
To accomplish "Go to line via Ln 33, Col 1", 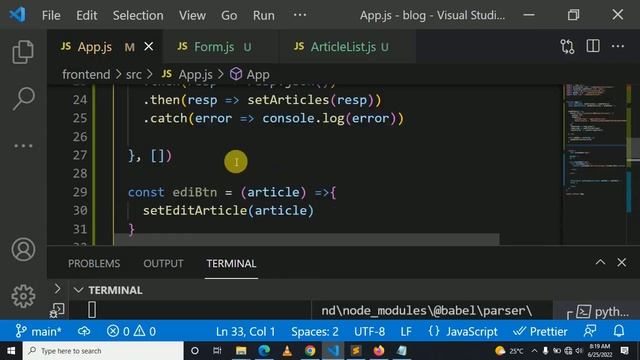I will click(x=245, y=331).
